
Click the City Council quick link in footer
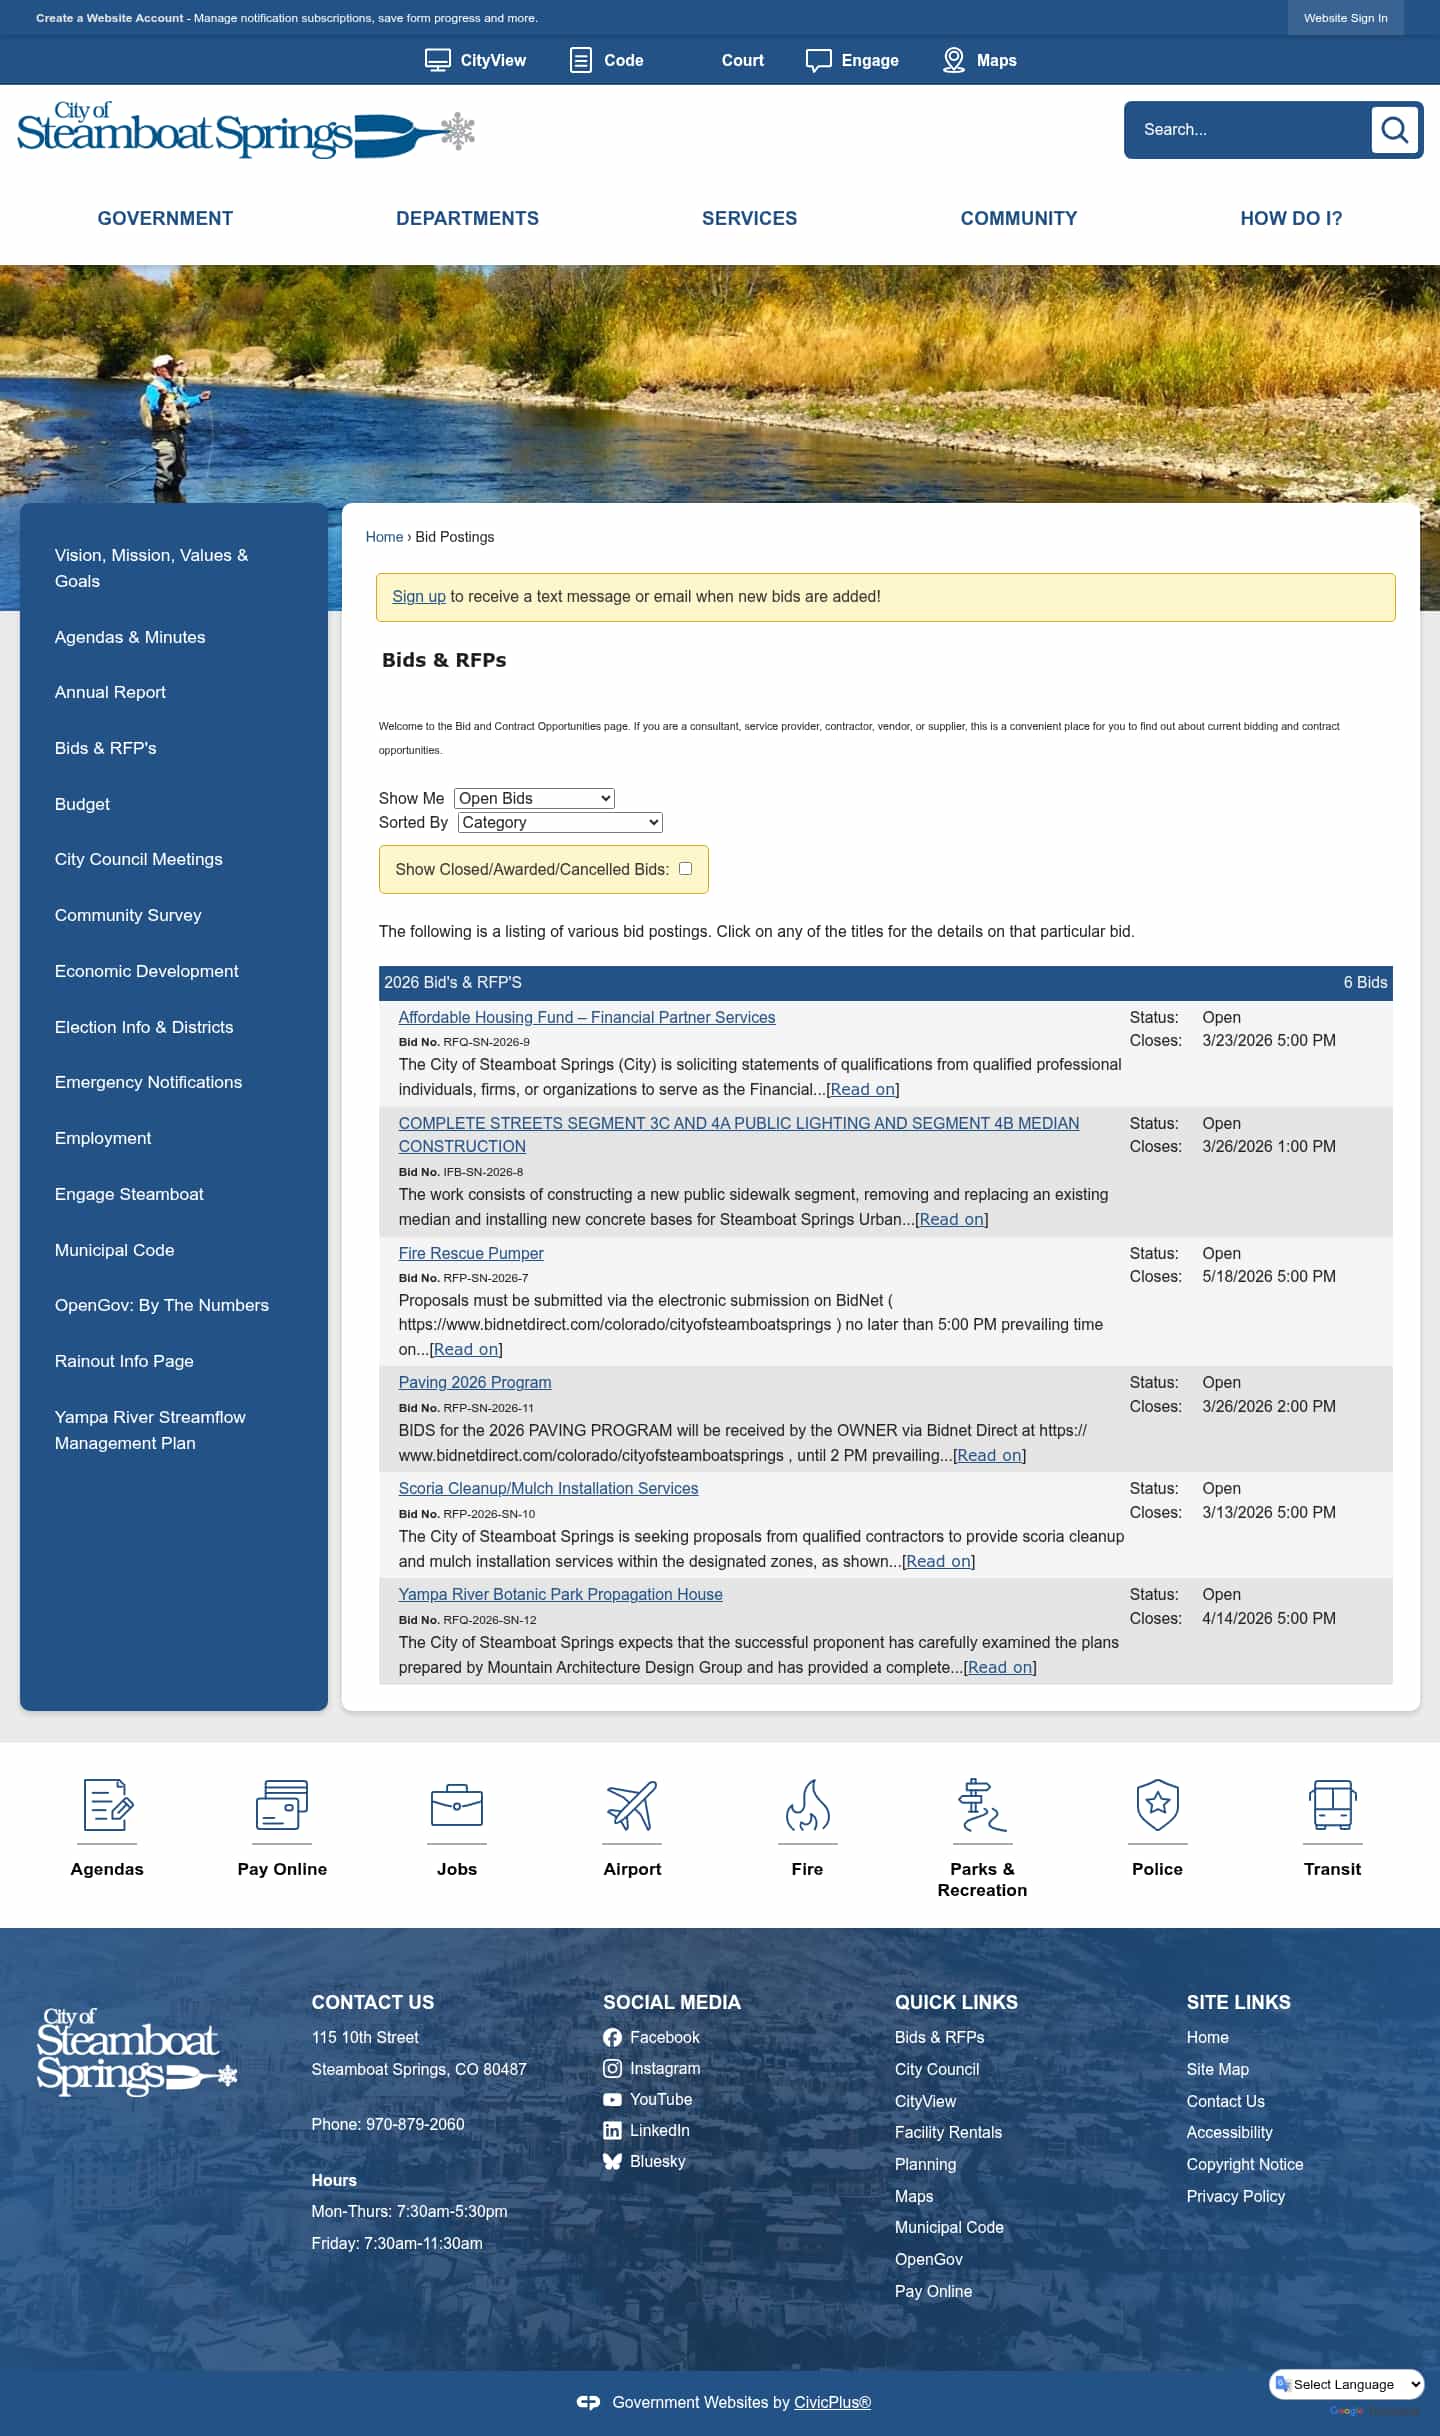937,2069
